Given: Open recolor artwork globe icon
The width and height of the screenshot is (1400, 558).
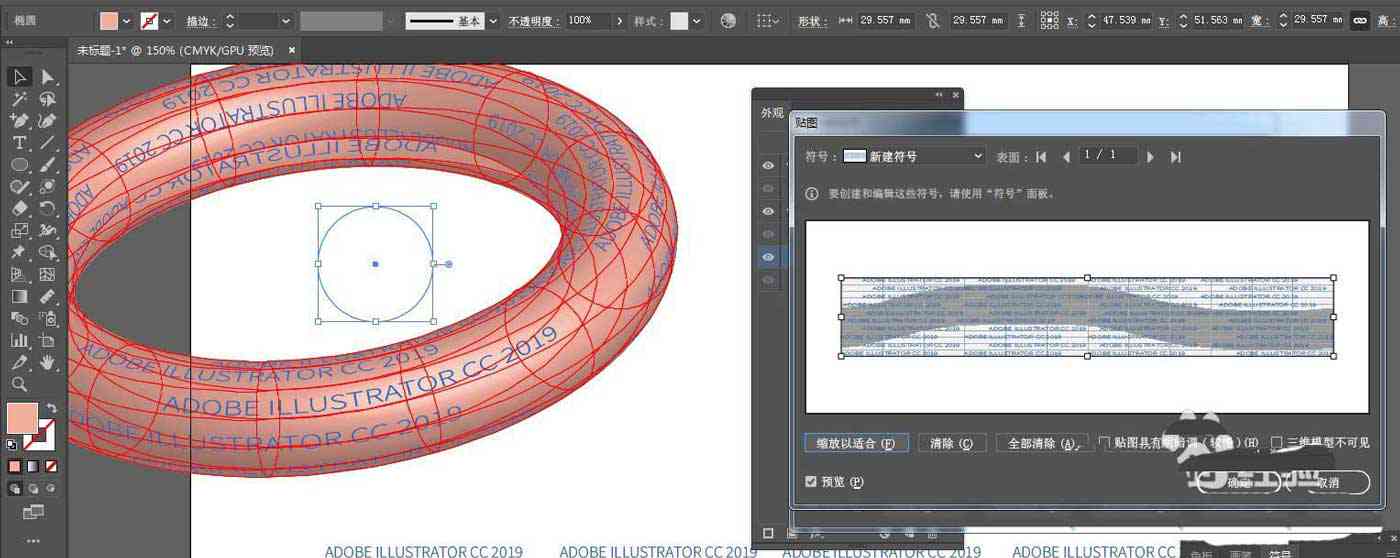Looking at the screenshot, I should click(728, 20).
